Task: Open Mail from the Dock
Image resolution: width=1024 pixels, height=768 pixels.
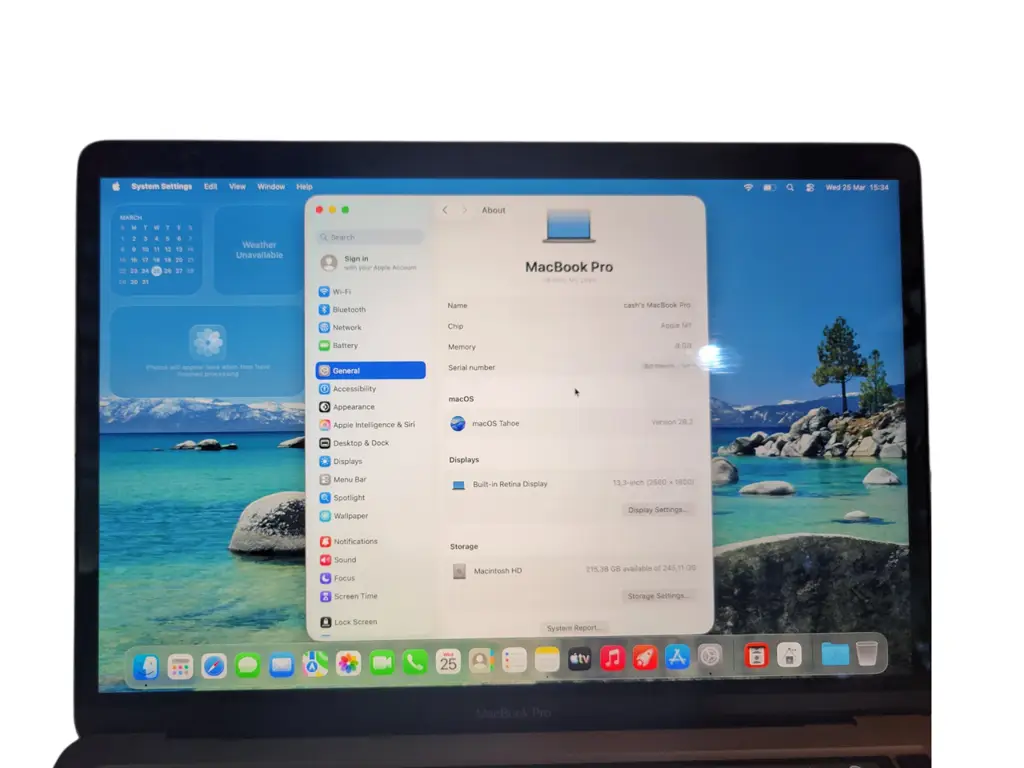Action: click(x=281, y=665)
